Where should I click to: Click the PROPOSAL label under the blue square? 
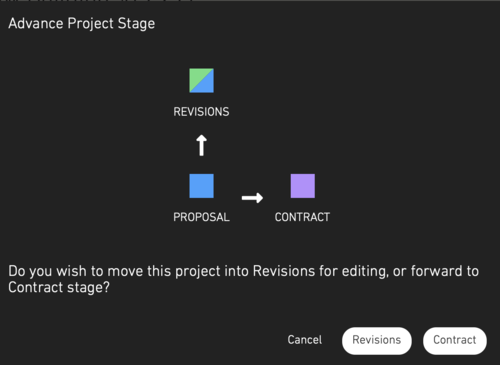pyautogui.click(x=201, y=217)
